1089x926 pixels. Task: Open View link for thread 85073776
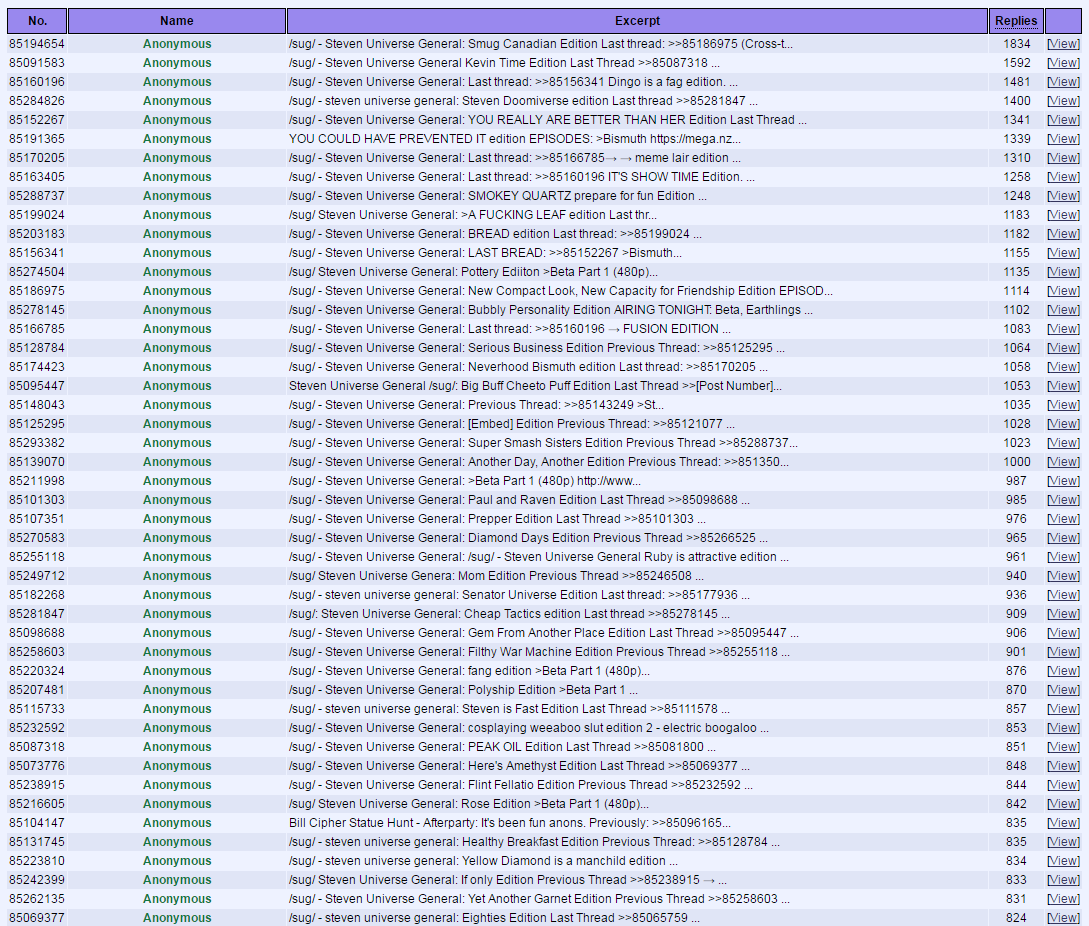(1063, 766)
